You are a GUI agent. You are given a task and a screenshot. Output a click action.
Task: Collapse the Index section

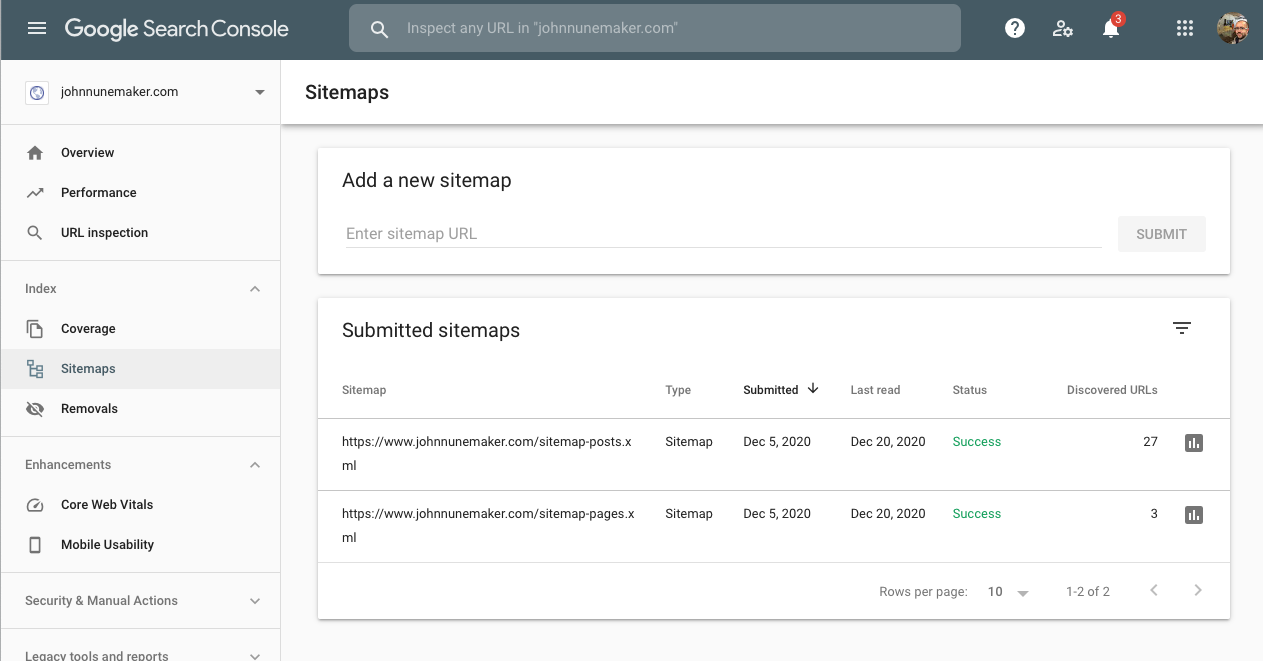tap(255, 289)
